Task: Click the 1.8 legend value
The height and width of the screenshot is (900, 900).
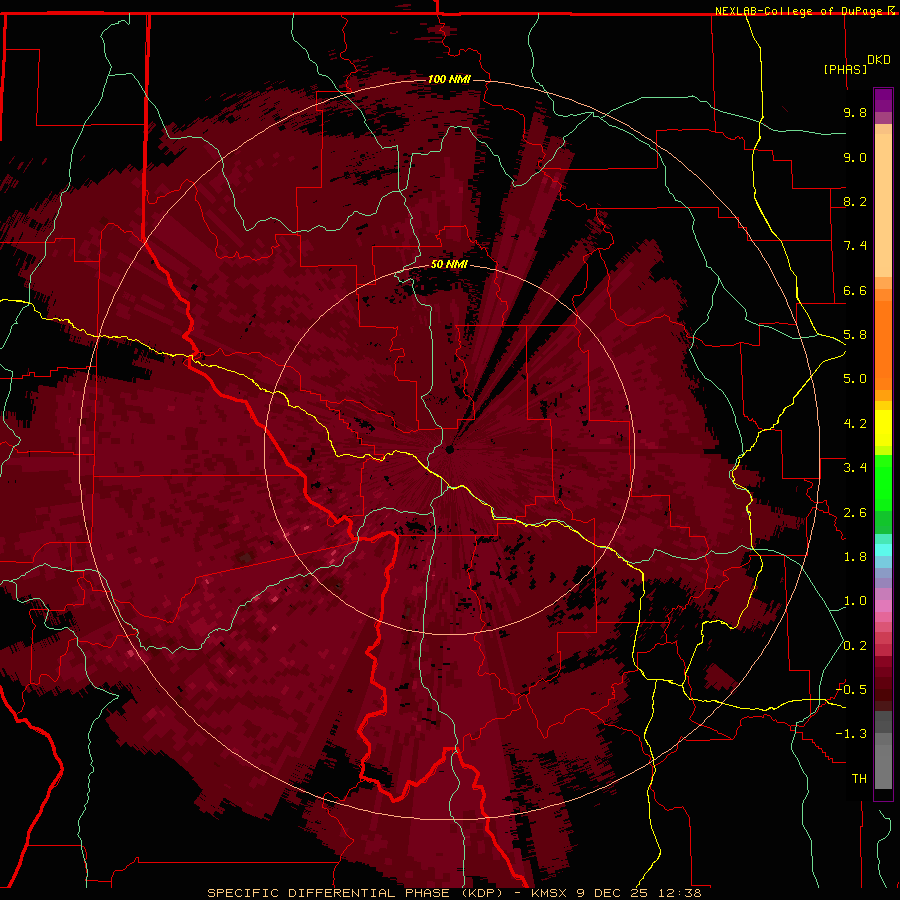Action: tap(855, 557)
